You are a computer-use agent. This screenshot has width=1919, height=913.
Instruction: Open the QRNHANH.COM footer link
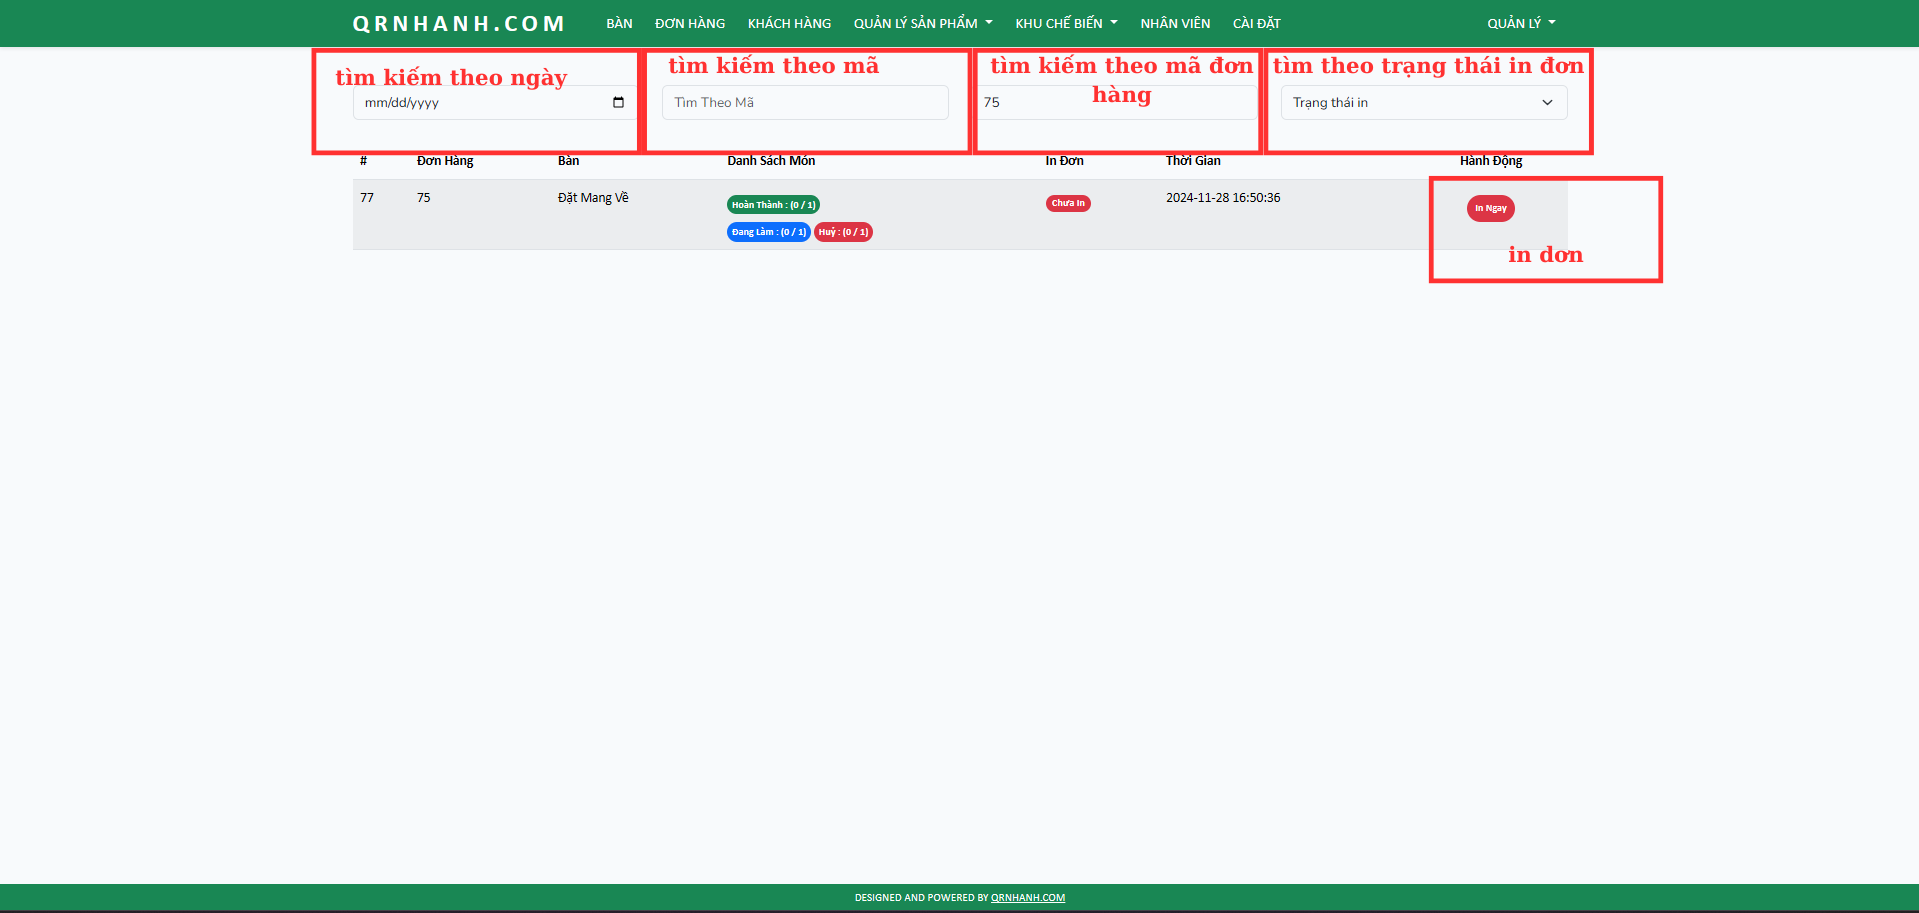1028,898
